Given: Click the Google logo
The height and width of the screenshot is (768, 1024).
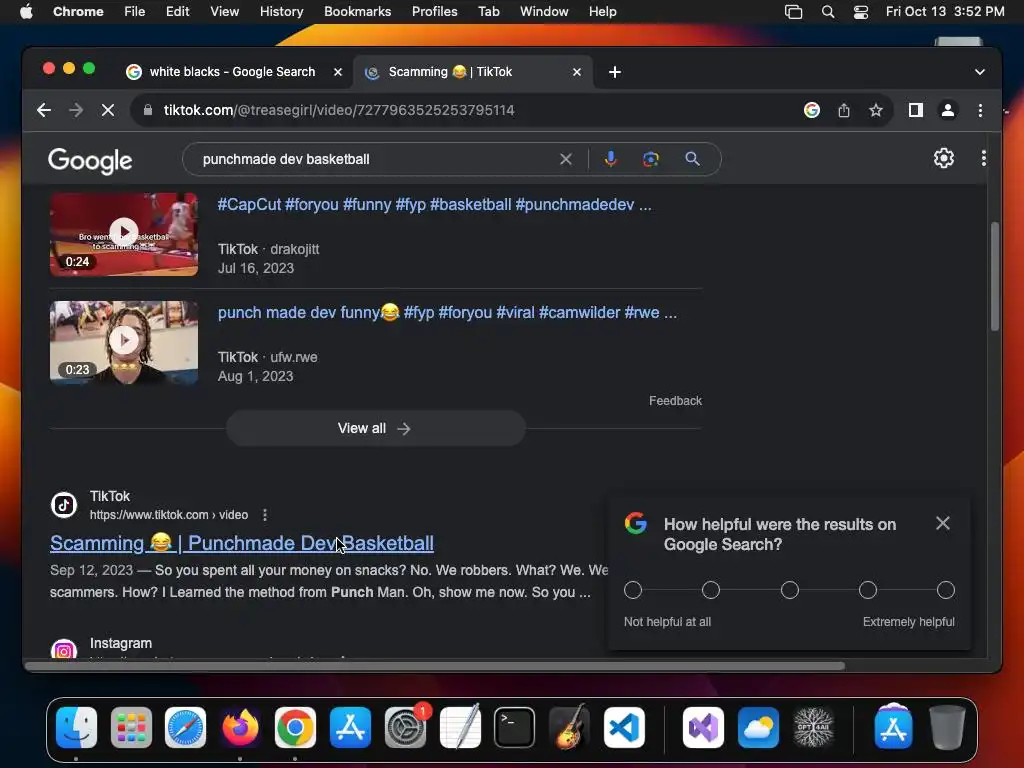Looking at the screenshot, I should [90, 161].
